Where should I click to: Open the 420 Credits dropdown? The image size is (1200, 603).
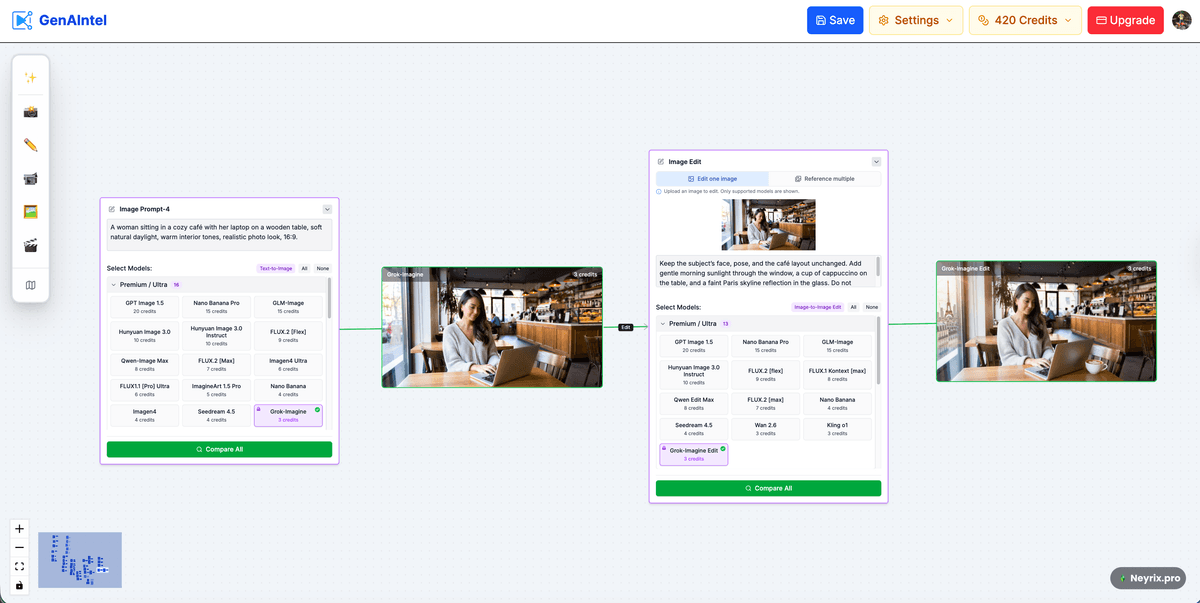click(x=1025, y=20)
